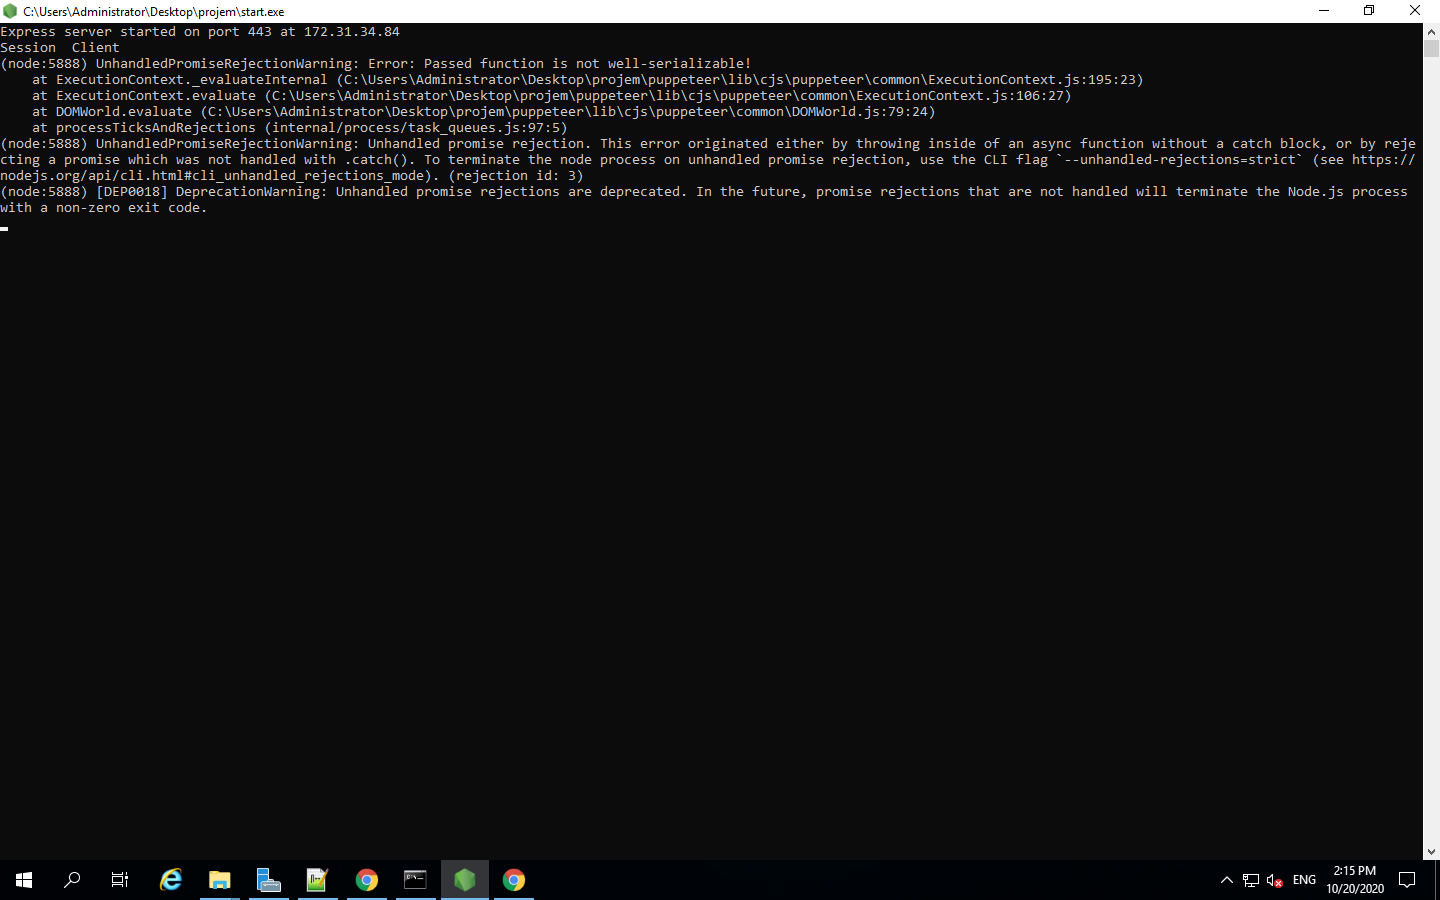The width and height of the screenshot is (1440, 900).
Task: Click Show Desktop sliver at taskbar end
Action: pos(1437,880)
